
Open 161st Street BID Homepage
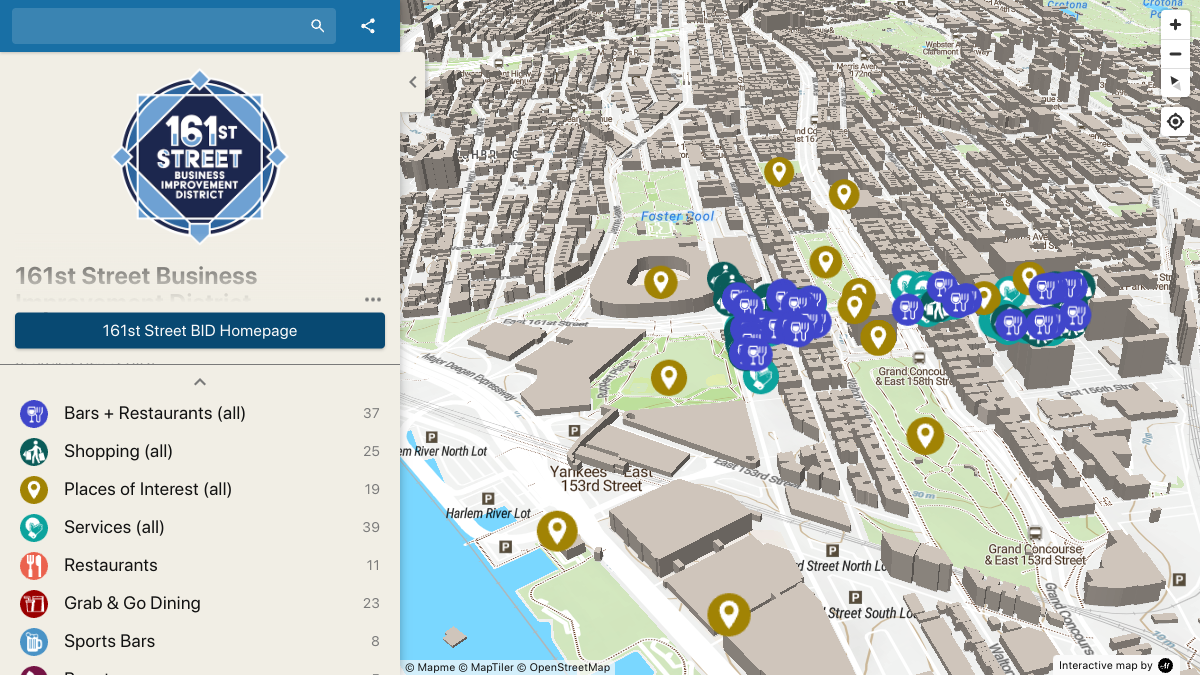click(200, 331)
